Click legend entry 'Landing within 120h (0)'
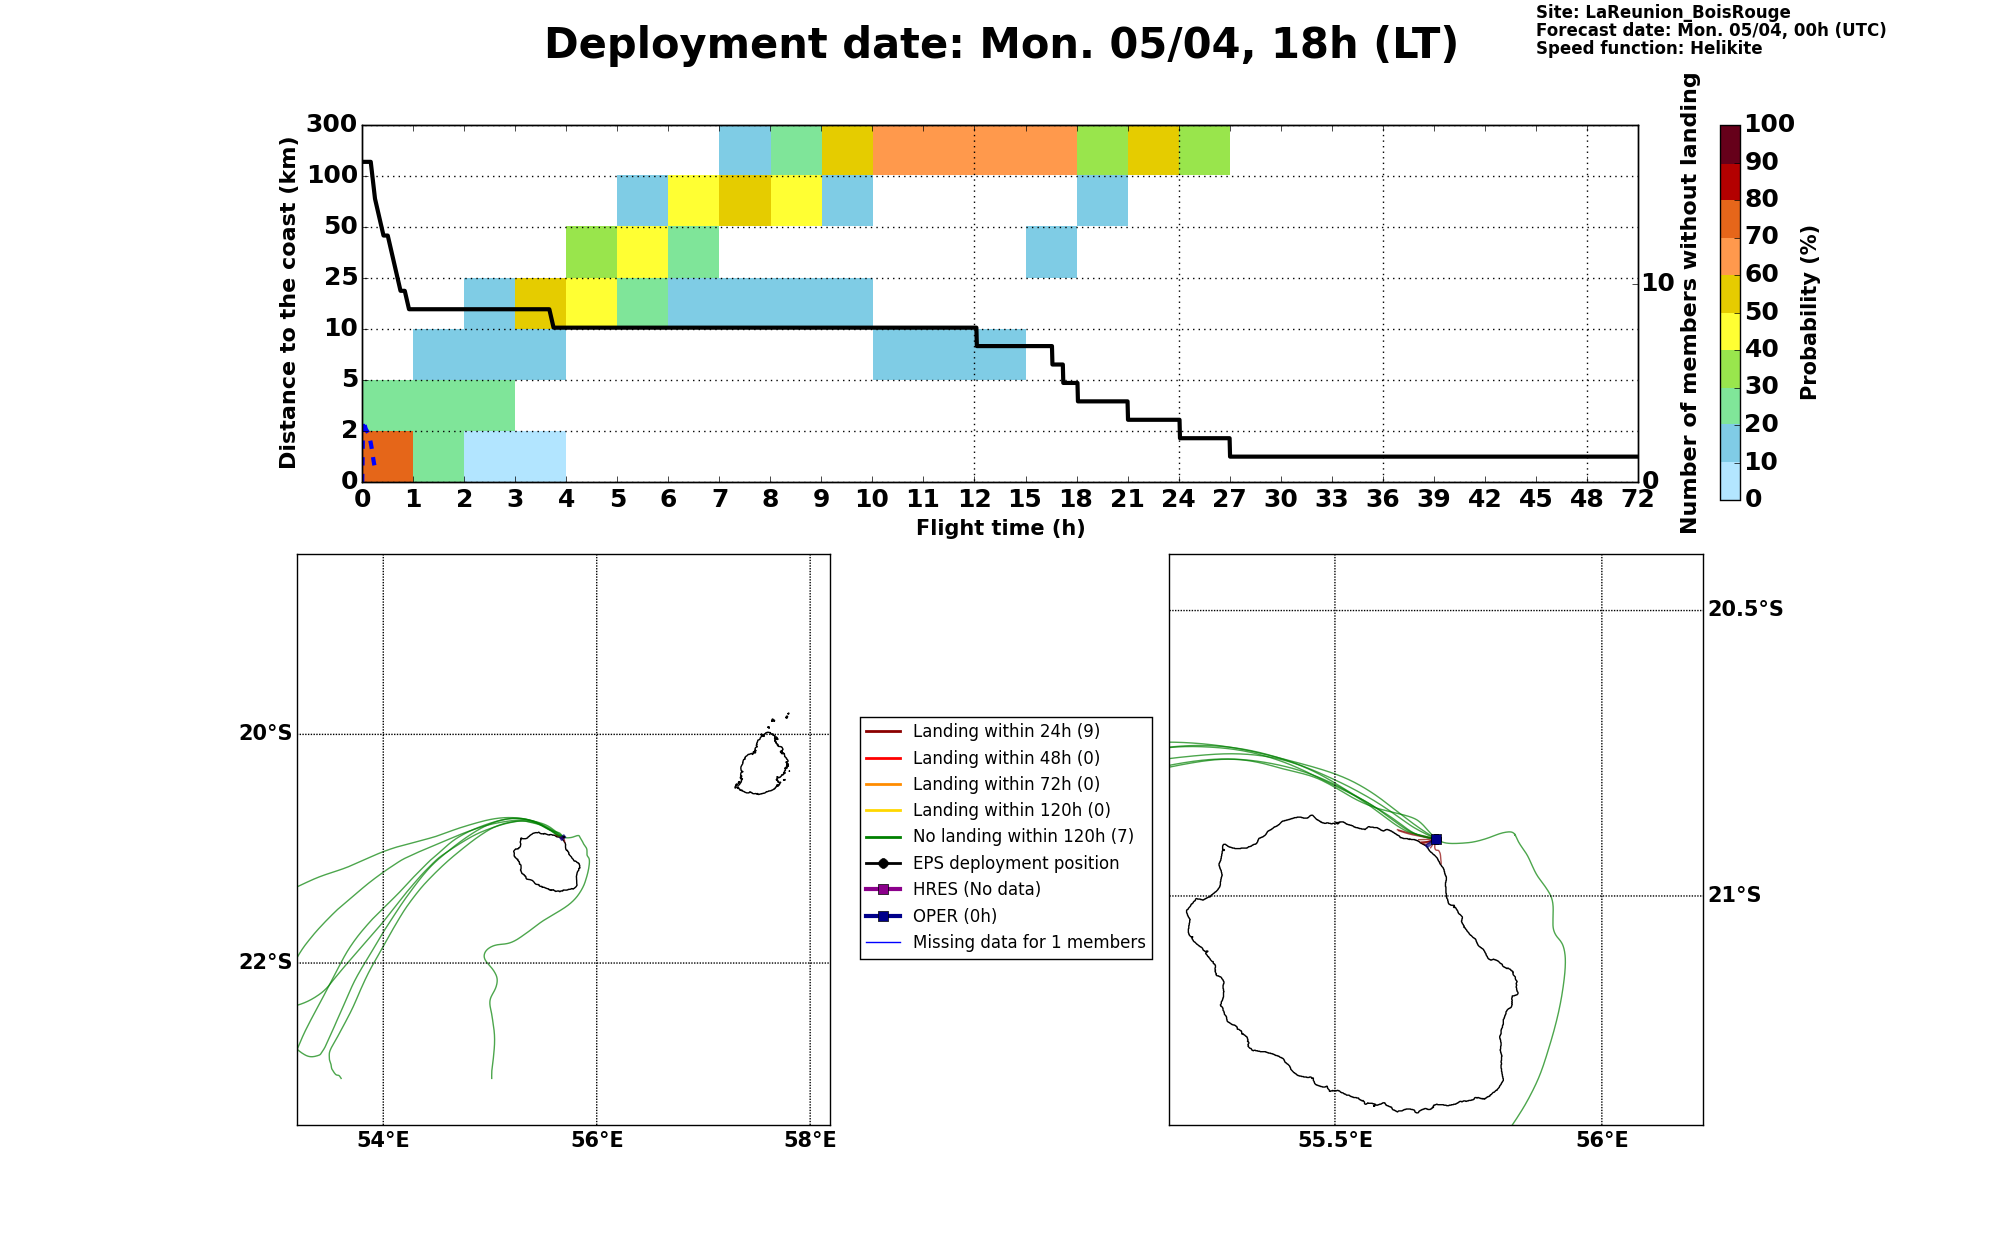The image size is (2000, 1250). pyautogui.click(x=1012, y=810)
